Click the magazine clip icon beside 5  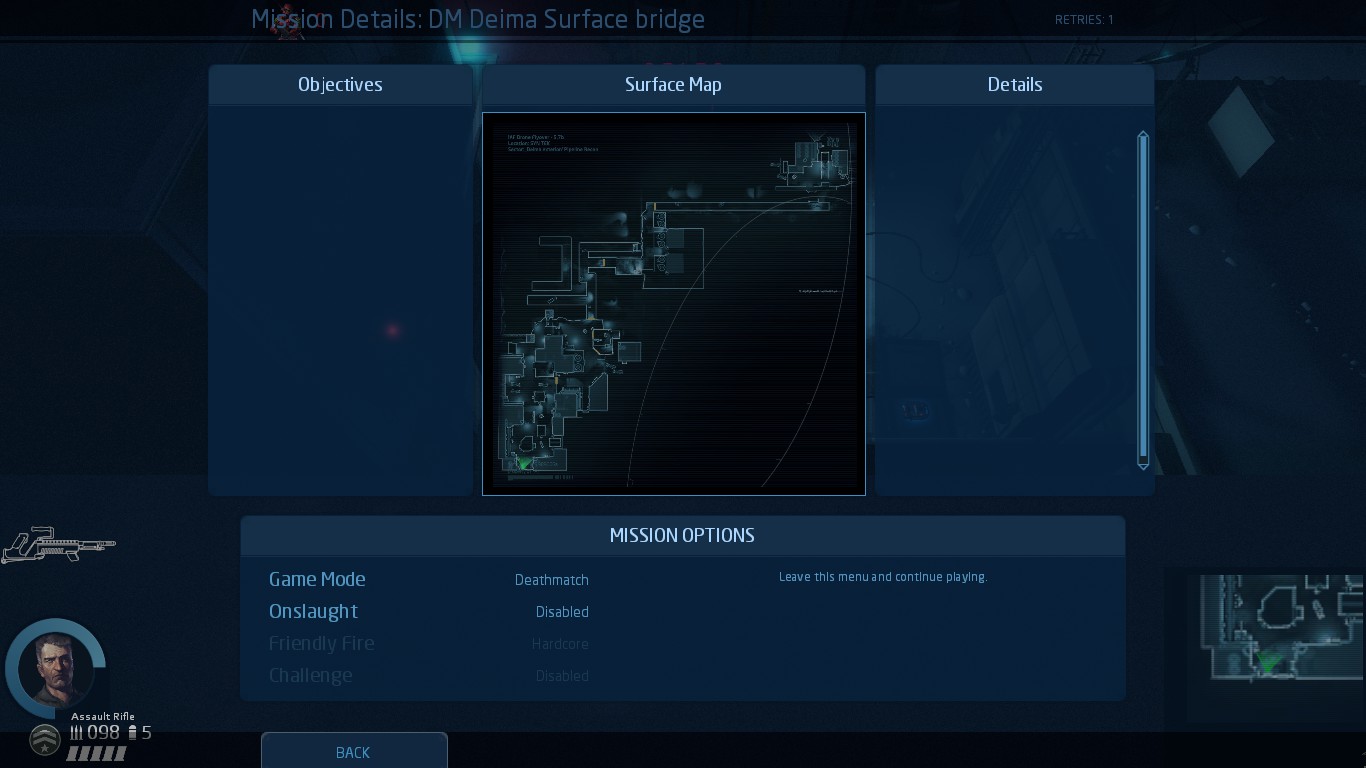[132, 733]
